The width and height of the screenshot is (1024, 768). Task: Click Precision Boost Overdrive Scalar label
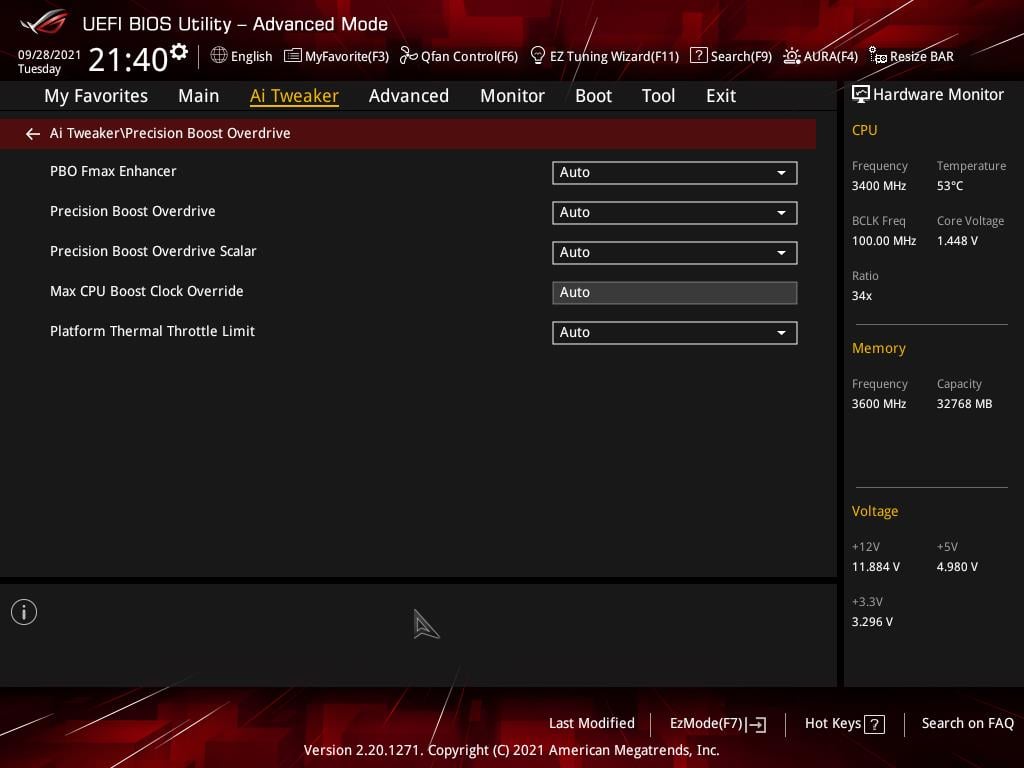153,251
